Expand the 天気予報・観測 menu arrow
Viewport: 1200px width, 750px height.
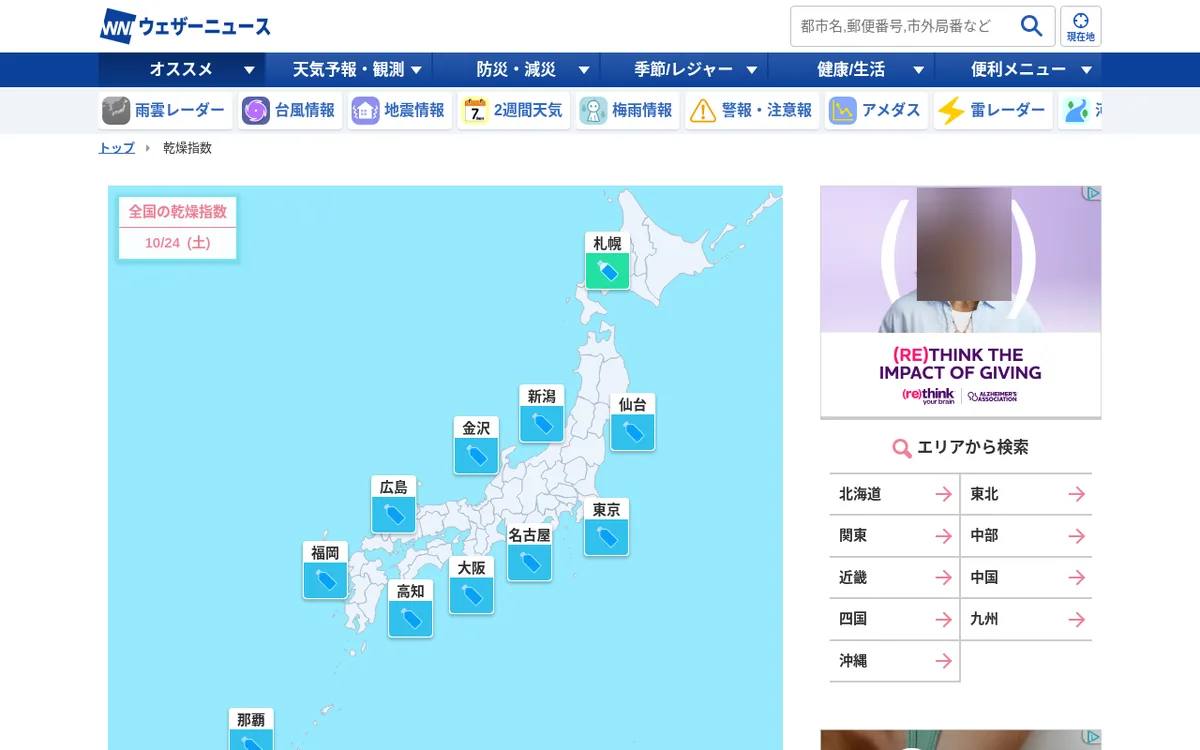[416, 70]
